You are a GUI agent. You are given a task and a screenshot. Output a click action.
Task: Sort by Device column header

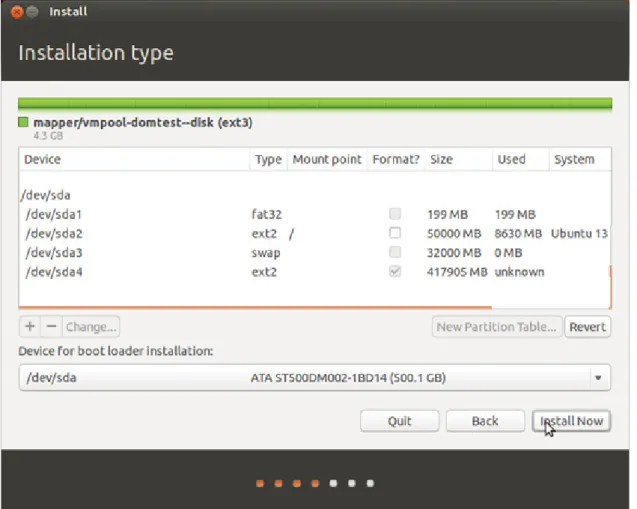[134, 159]
